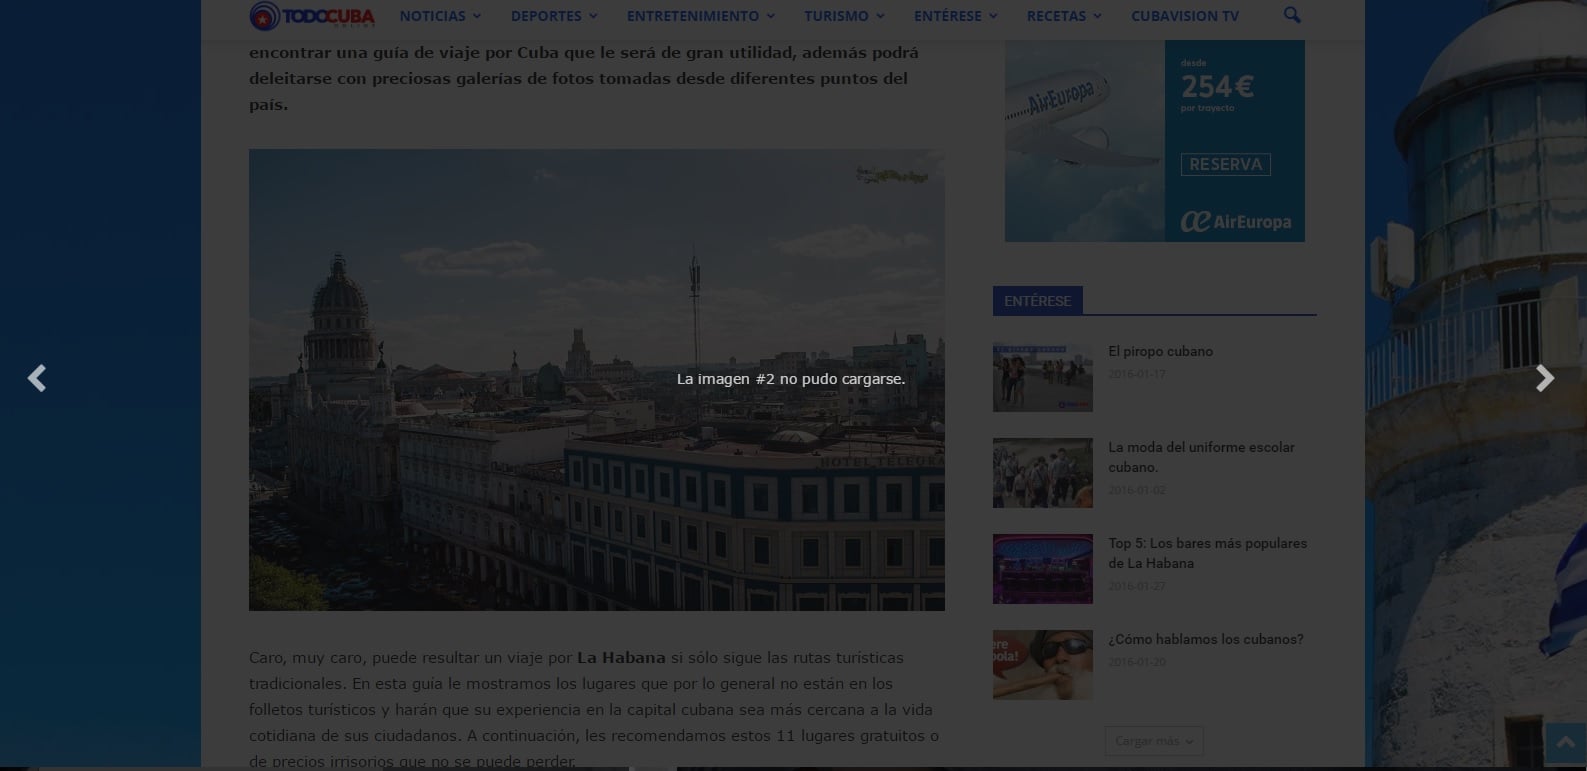This screenshot has width=1587, height=771.
Task: Click the date 2016-01-17 under El piropo cubano
Action: tap(1137, 374)
